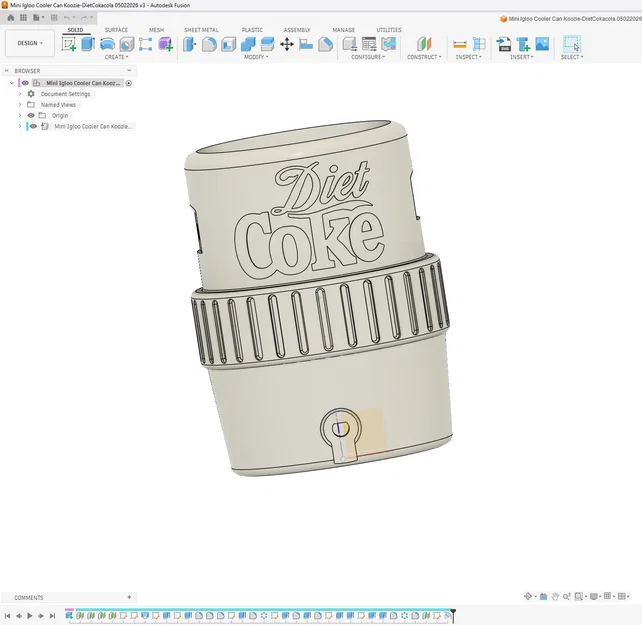642x625 pixels.
Task: Click the Measure tool icon
Action: coord(460,44)
